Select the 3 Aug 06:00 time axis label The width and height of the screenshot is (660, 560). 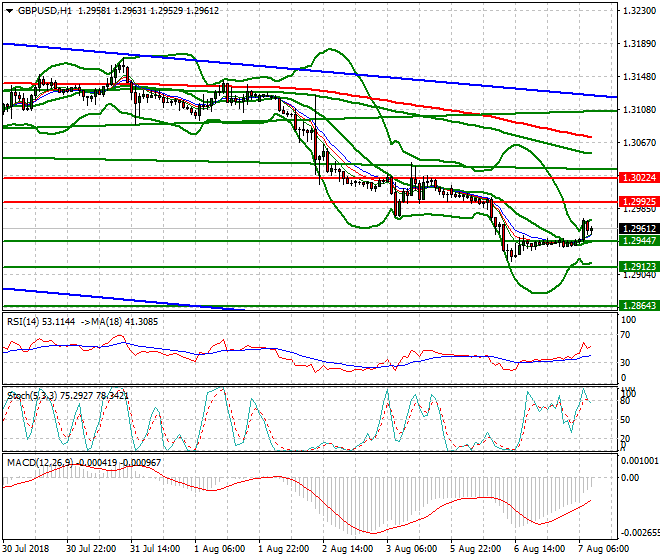411,551
